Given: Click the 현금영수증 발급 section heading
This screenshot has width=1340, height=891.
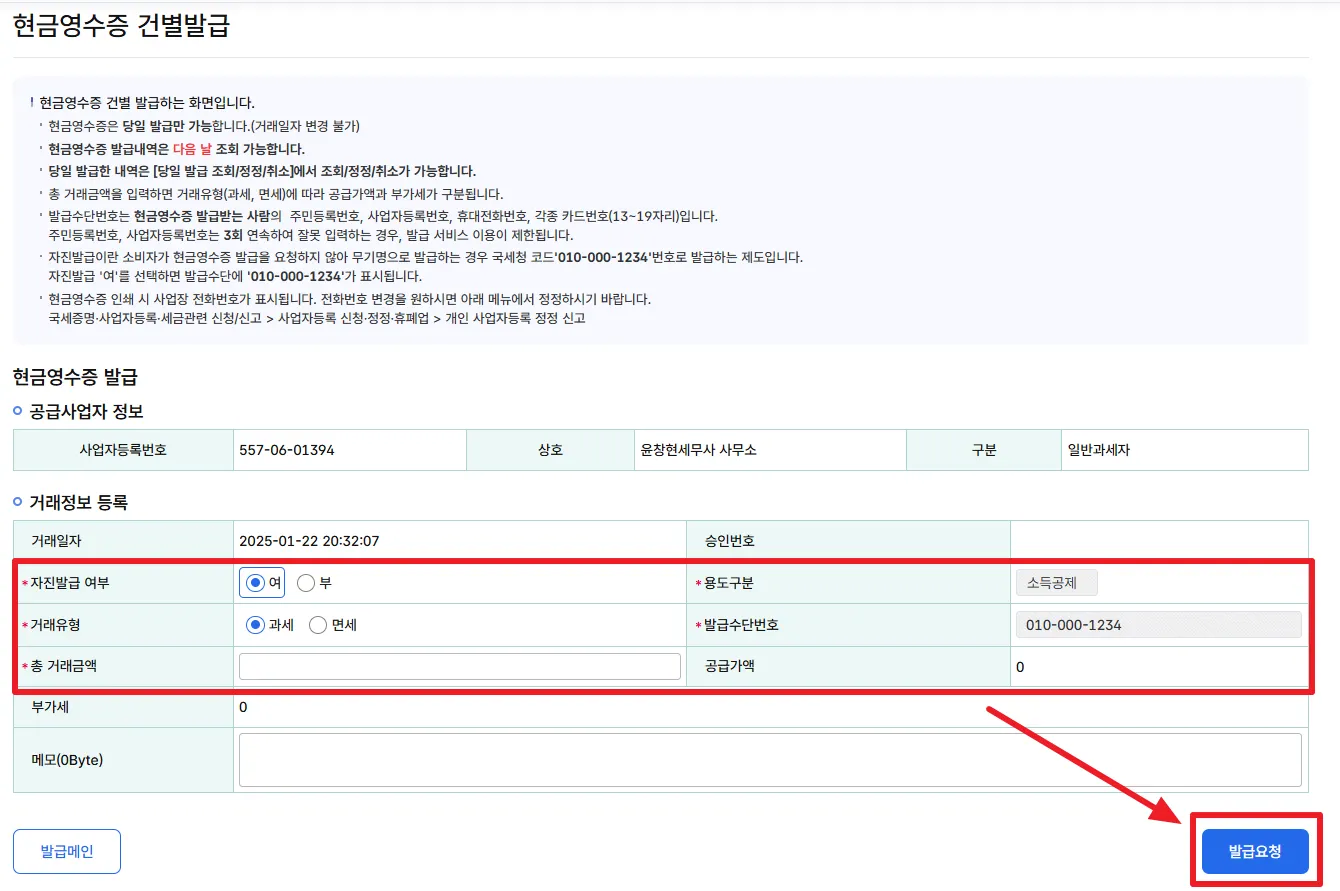Looking at the screenshot, I should pos(75,377).
